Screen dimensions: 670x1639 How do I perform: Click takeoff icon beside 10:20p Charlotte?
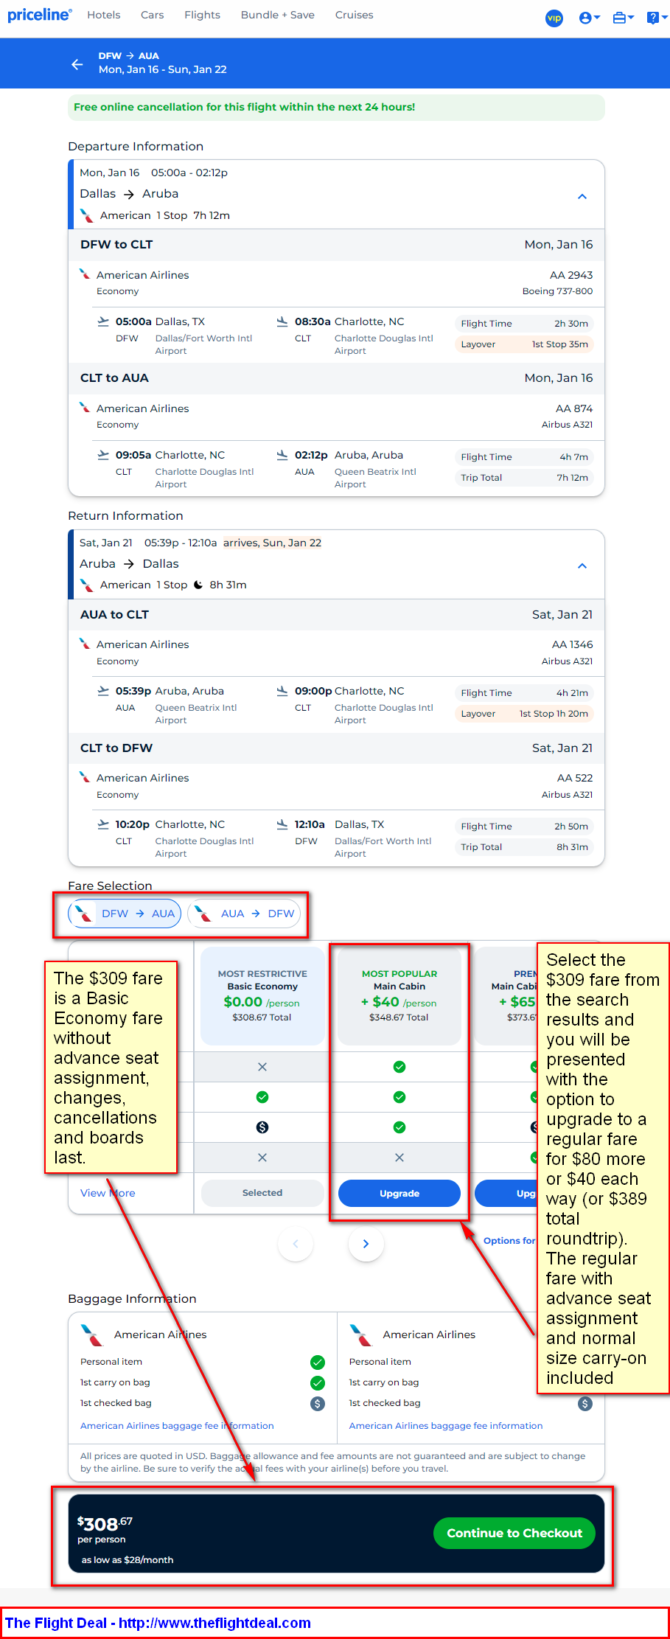[103, 825]
